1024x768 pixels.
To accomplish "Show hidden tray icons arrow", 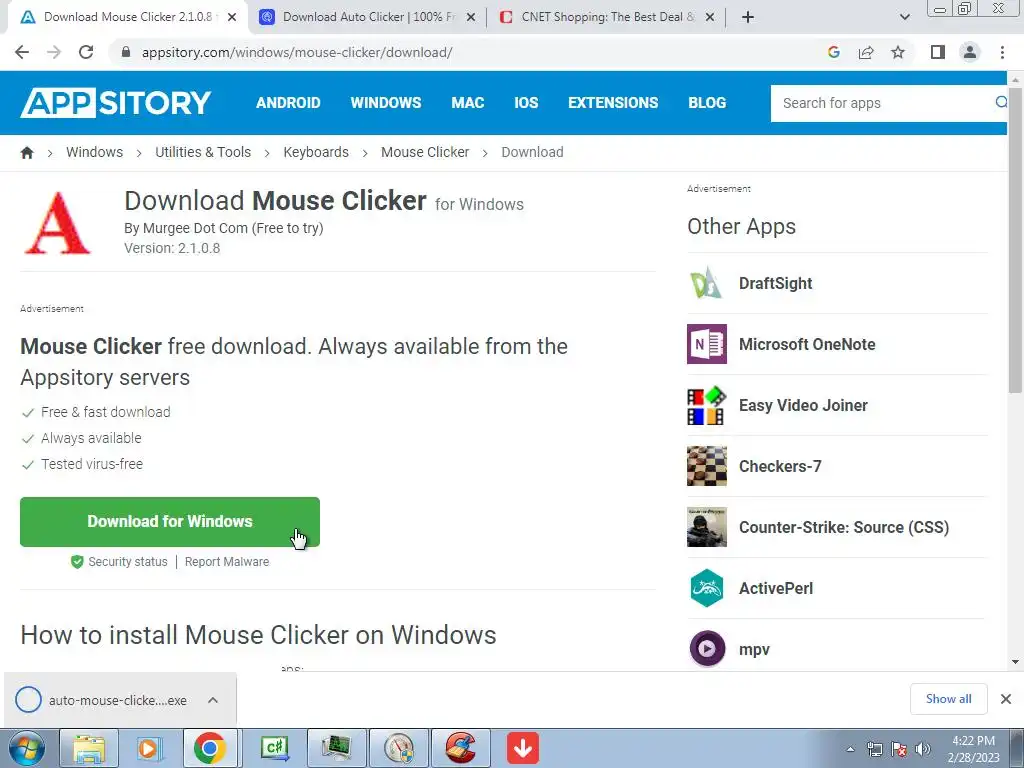I will [850, 749].
